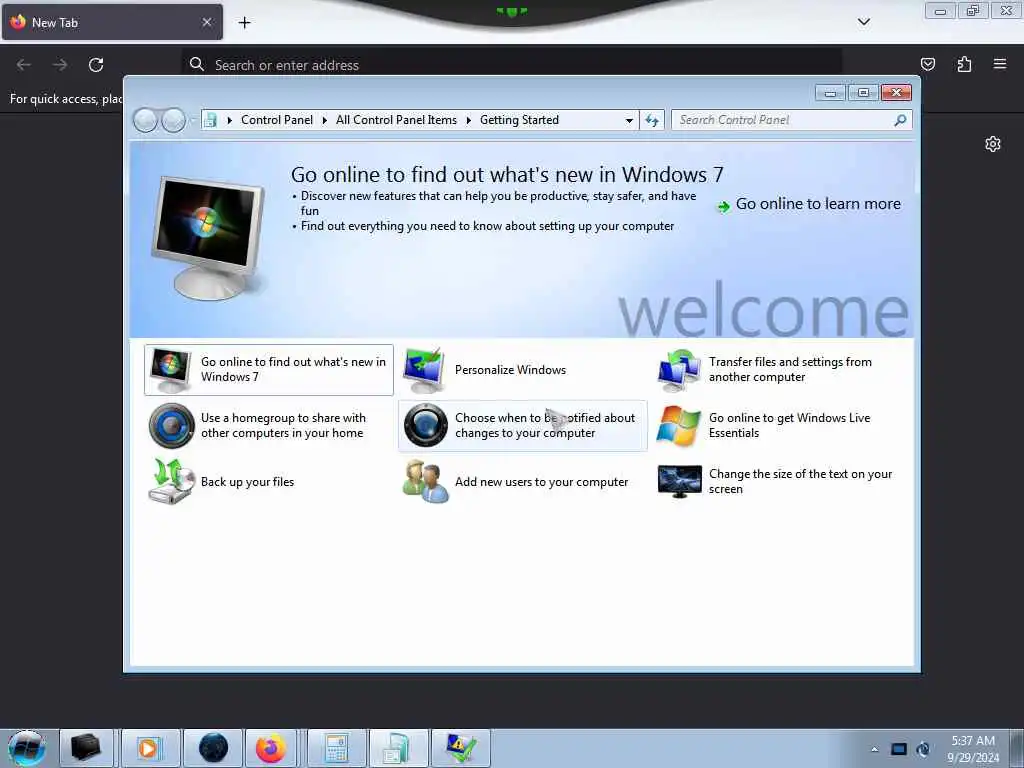The width and height of the screenshot is (1024, 768).
Task: Open a new Firefox tab
Action: pyautogui.click(x=244, y=23)
